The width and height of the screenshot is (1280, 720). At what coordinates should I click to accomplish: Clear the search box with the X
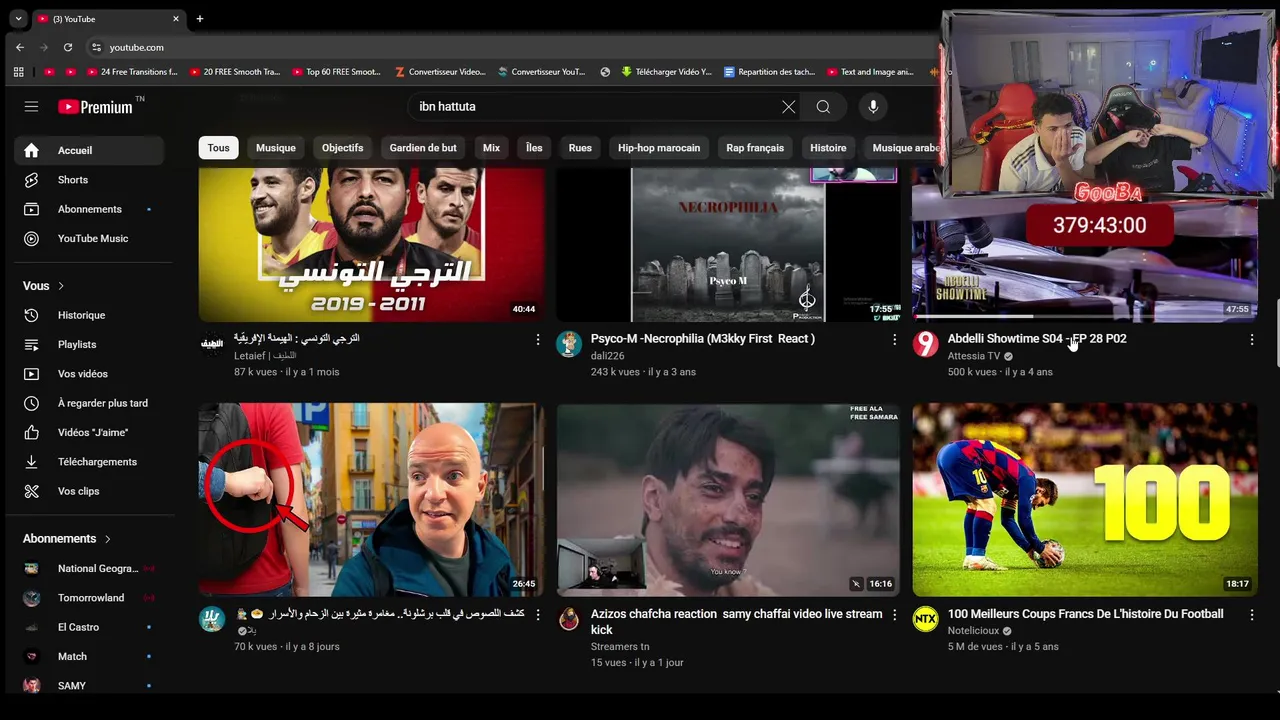click(788, 107)
